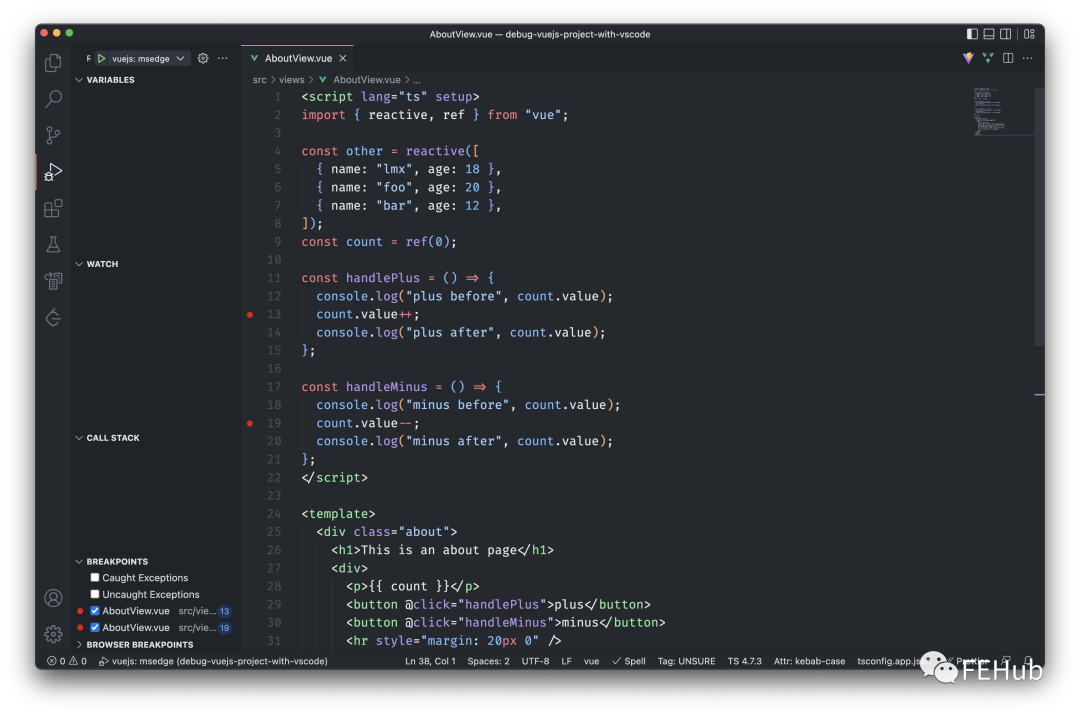
Task: Open the Extensions icon
Action: (52, 208)
